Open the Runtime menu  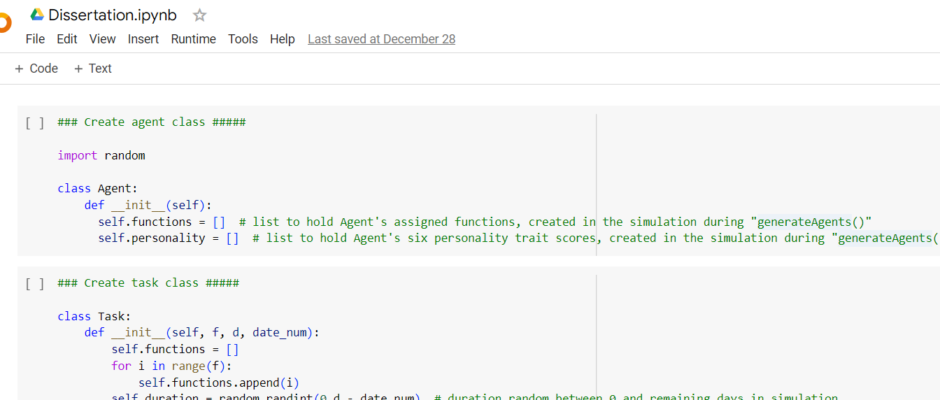point(193,39)
